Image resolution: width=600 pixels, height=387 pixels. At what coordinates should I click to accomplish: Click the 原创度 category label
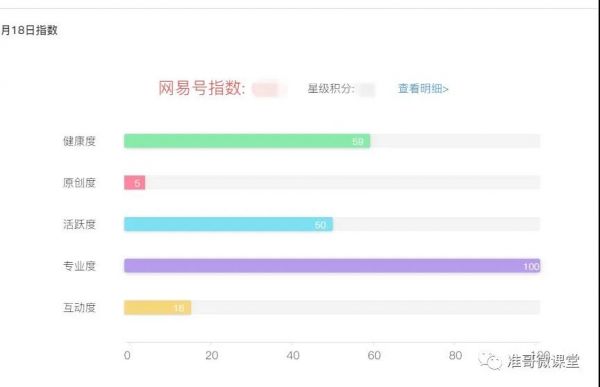79,183
